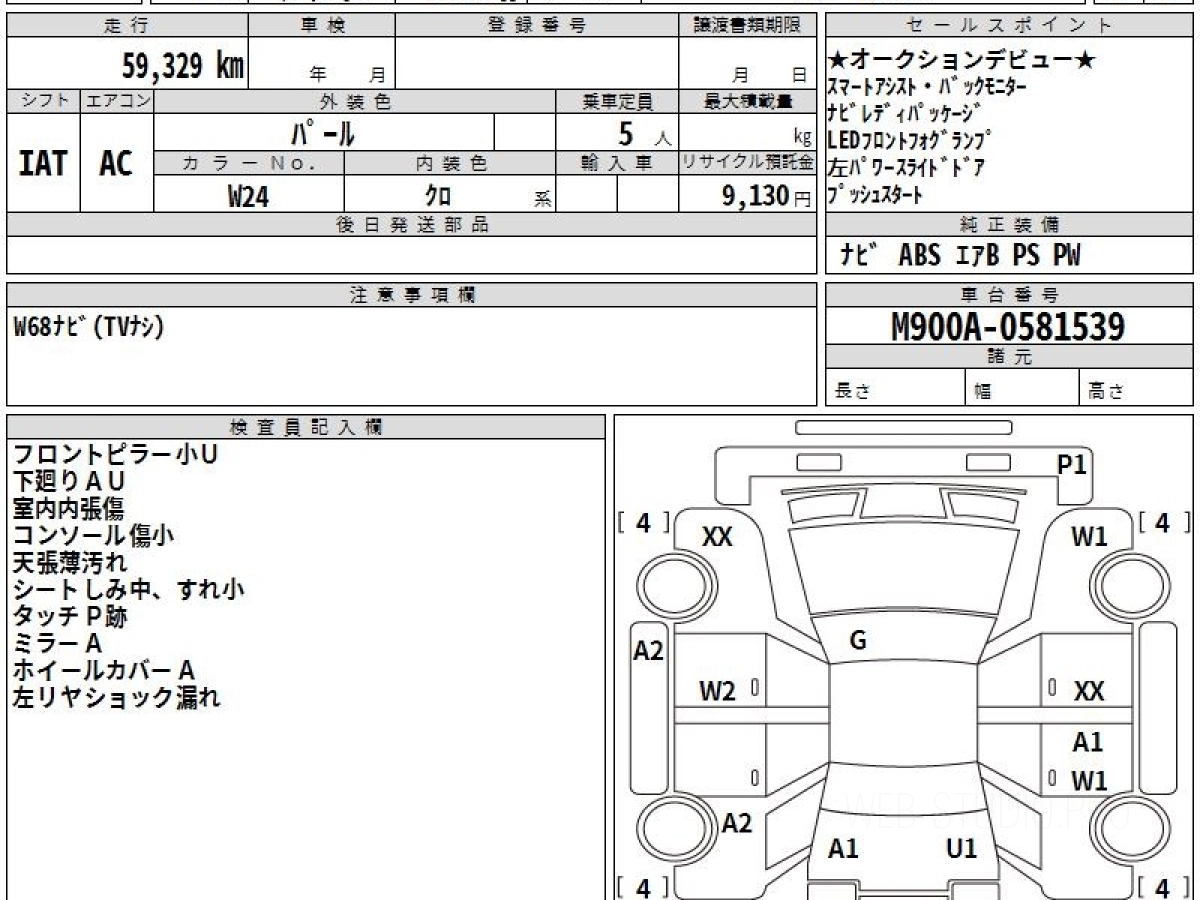Select the U1 mark on the car diagram
Image resolution: width=1200 pixels, height=900 pixels.
[961, 849]
